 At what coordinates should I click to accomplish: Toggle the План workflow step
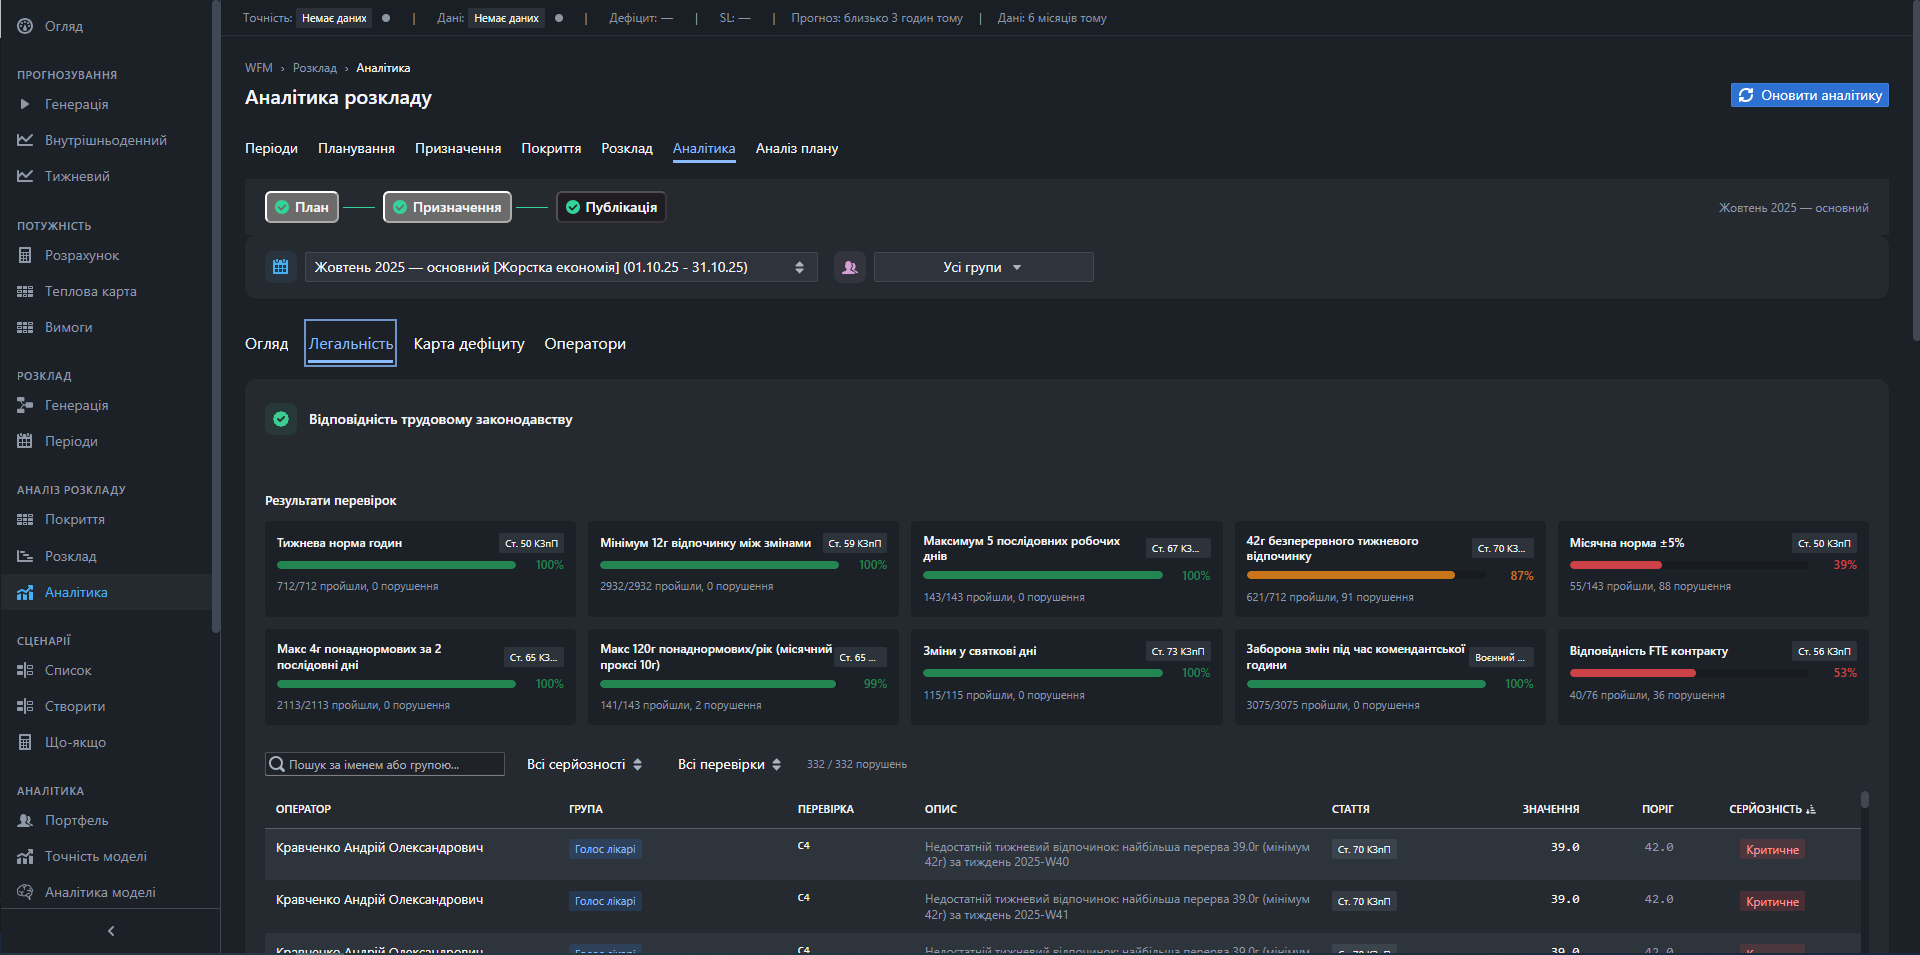tap(302, 207)
